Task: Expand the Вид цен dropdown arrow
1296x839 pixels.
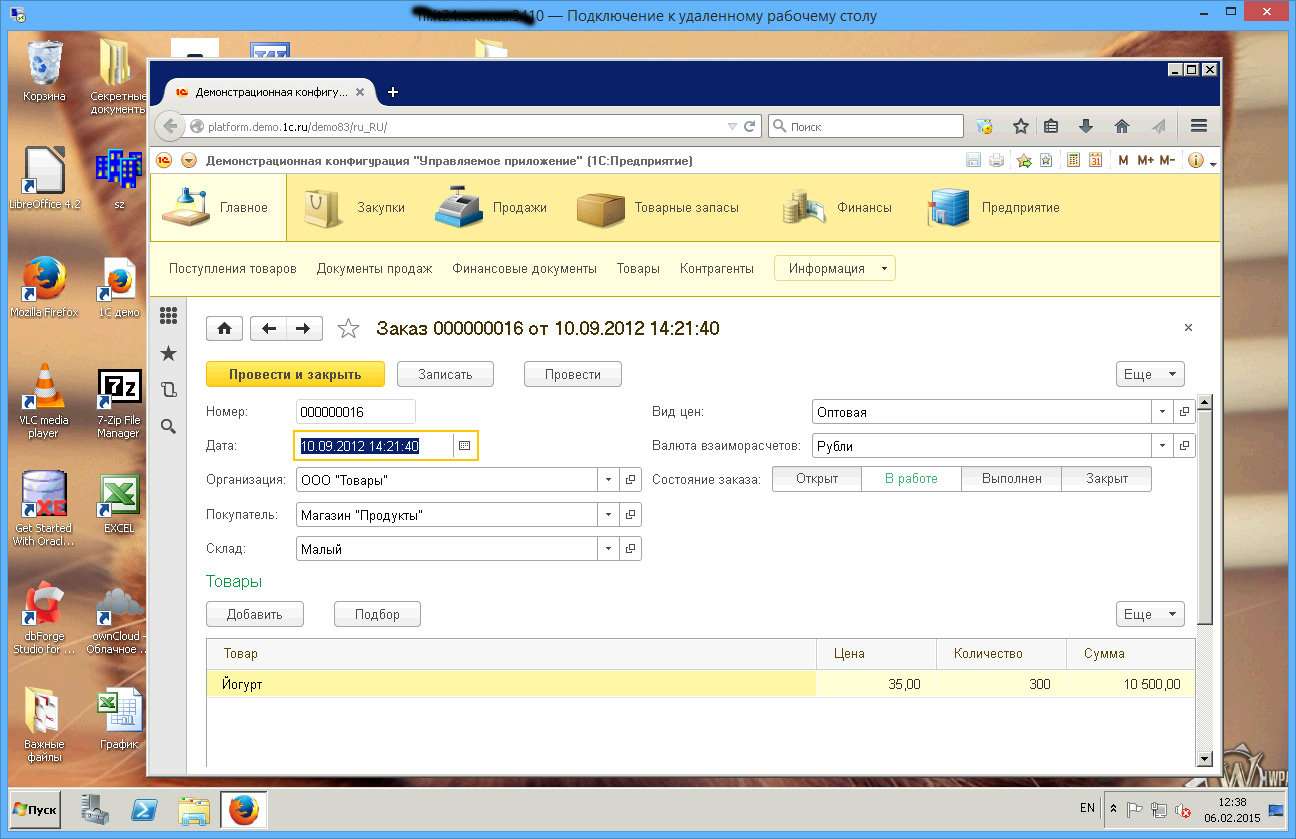Action: pyautogui.click(x=1162, y=412)
